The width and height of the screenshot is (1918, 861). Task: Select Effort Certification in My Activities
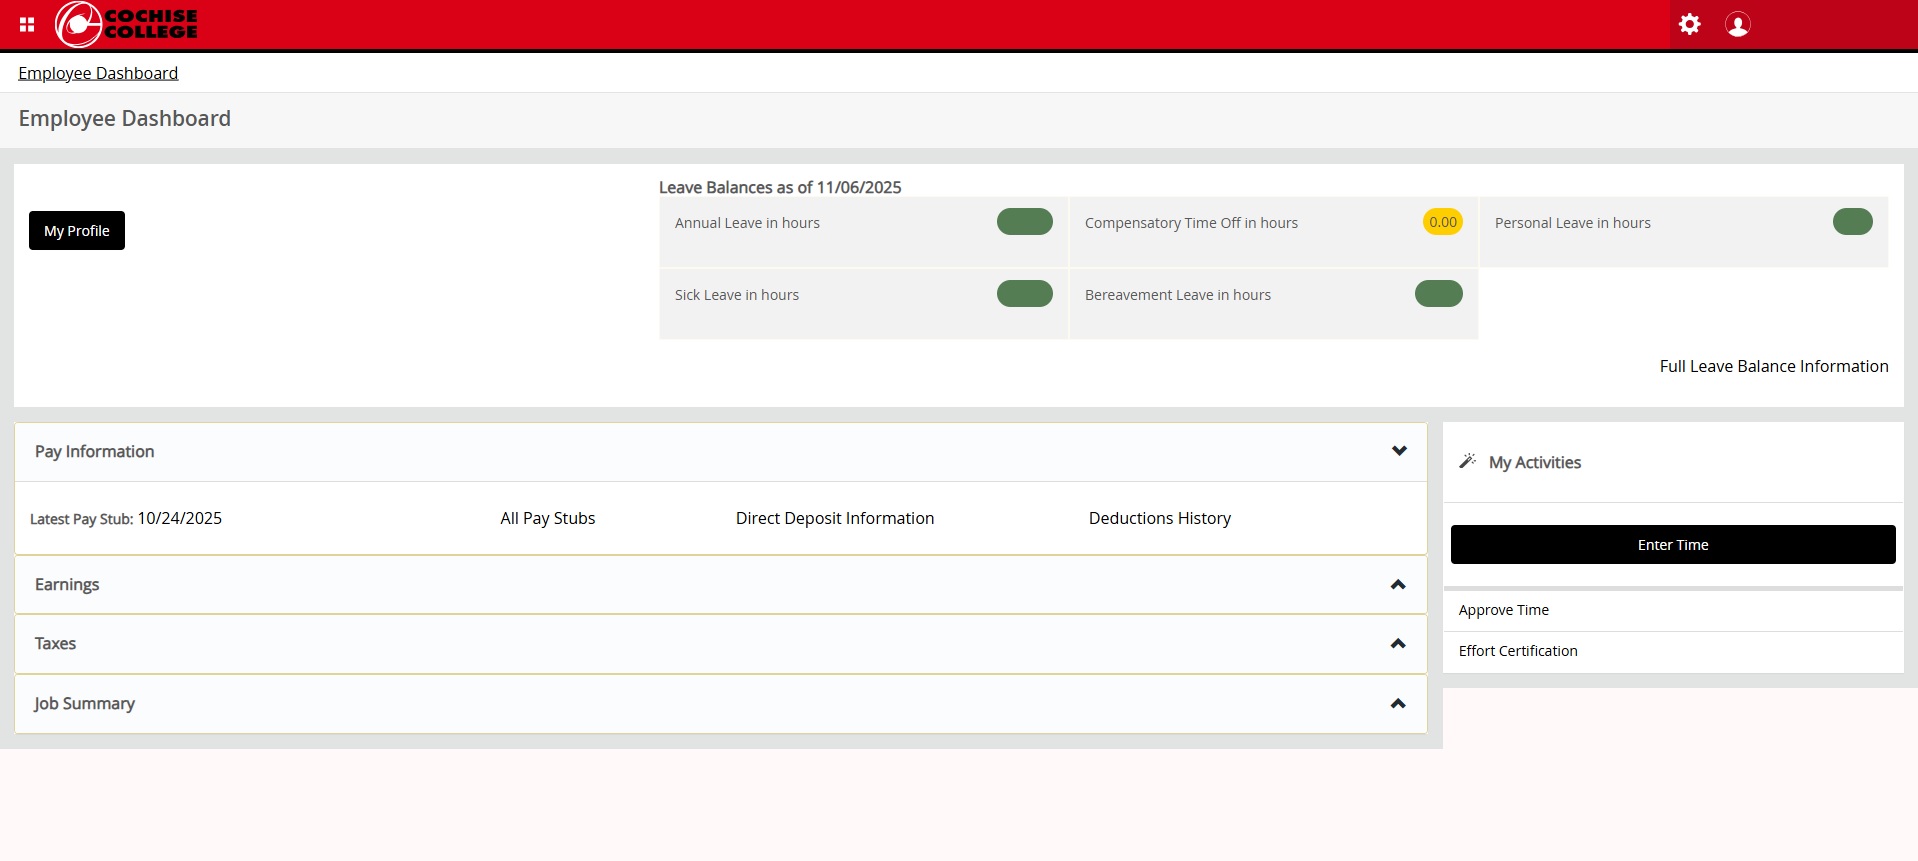pos(1517,651)
